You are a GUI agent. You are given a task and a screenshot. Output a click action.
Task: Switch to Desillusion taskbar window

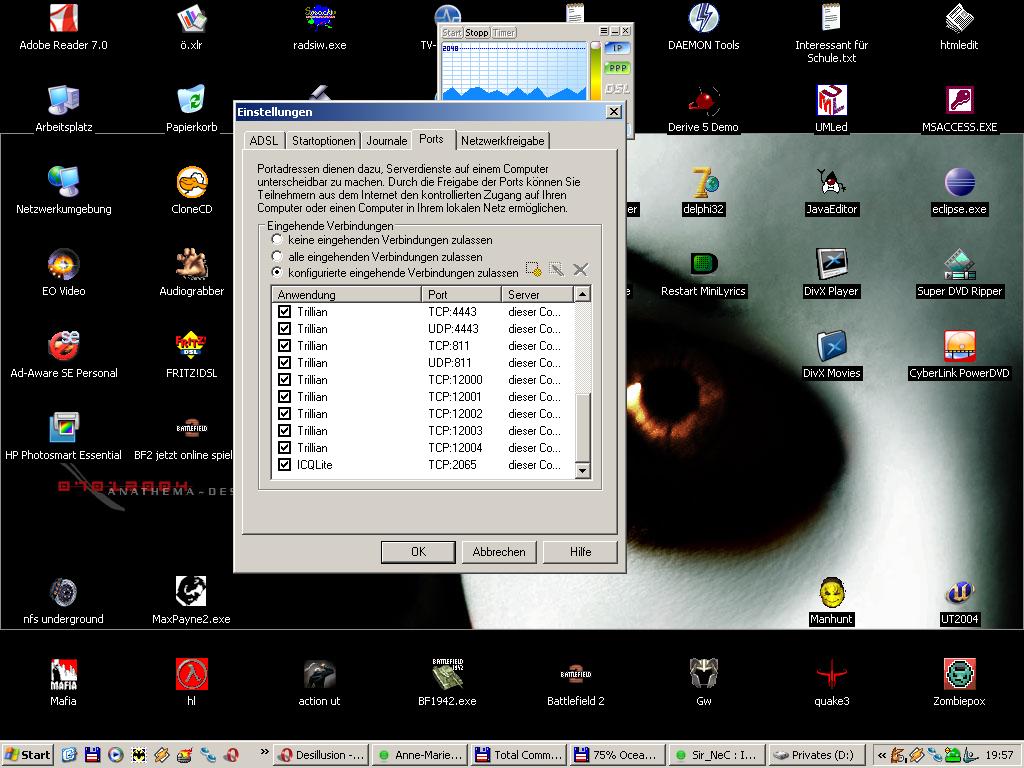coord(321,755)
